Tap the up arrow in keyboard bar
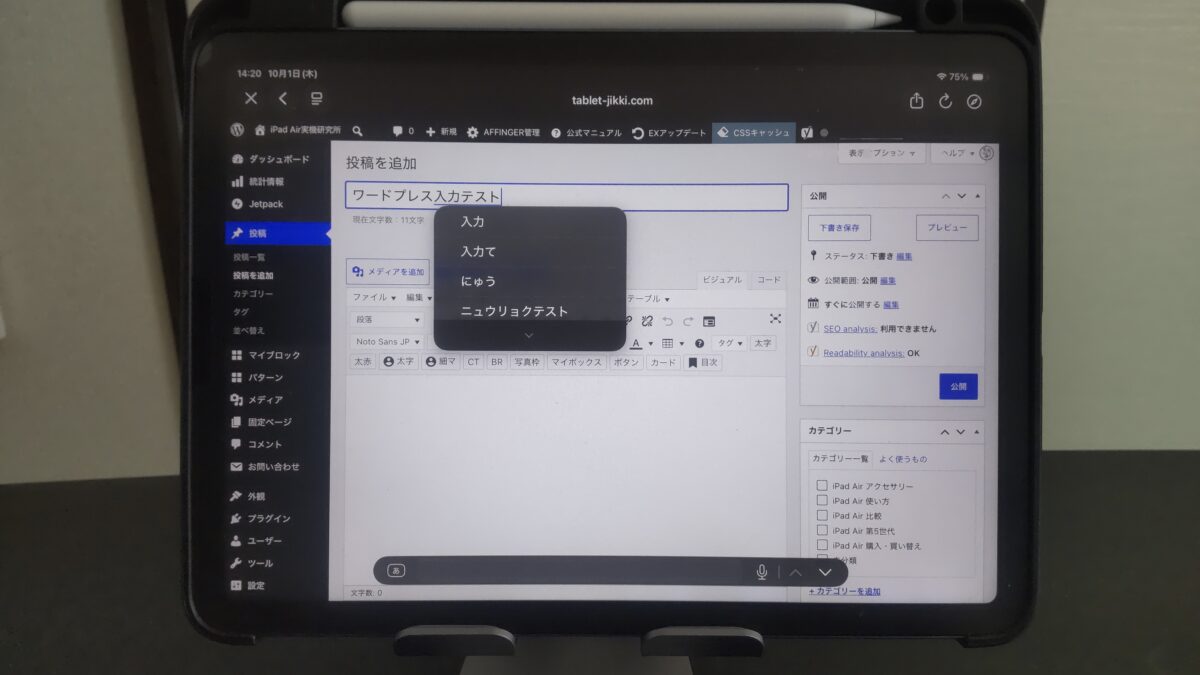This screenshot has width=1200, height=675. pyautogui.click(x=796, y=572)
